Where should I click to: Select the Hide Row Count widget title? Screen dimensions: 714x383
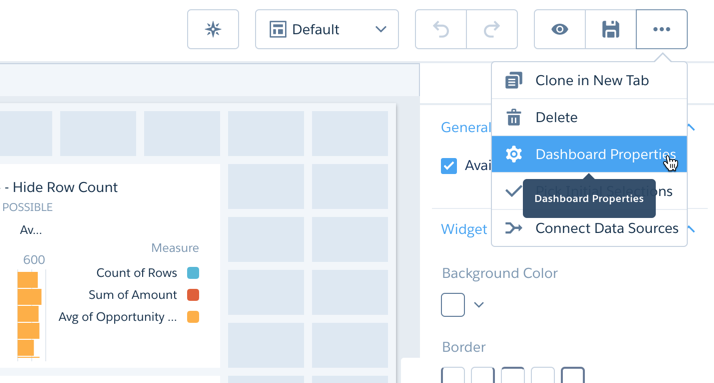(65, 187)
